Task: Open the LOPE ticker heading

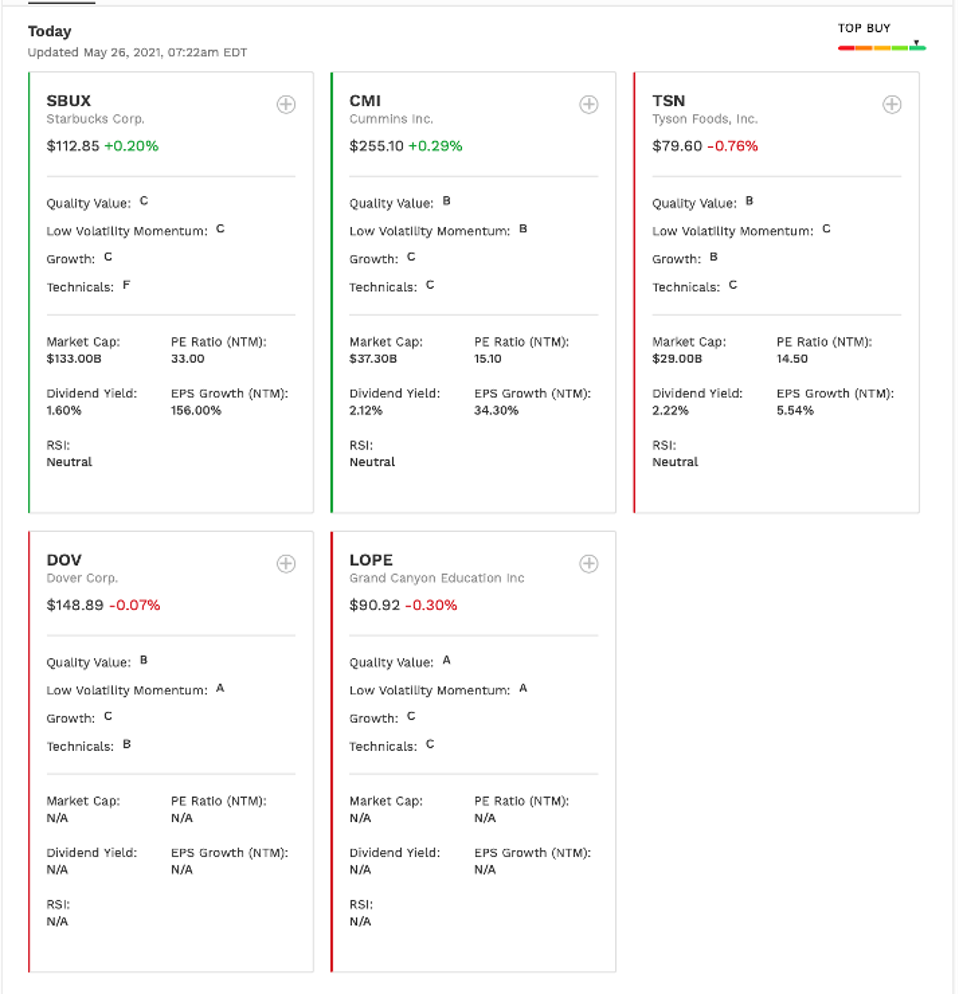Action: point(371,560)
